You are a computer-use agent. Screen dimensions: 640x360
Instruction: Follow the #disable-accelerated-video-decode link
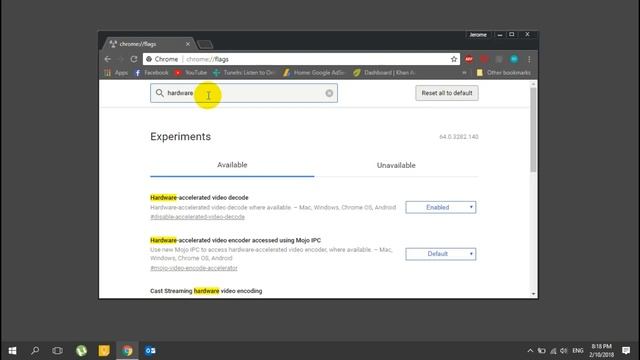pos(198,217)
